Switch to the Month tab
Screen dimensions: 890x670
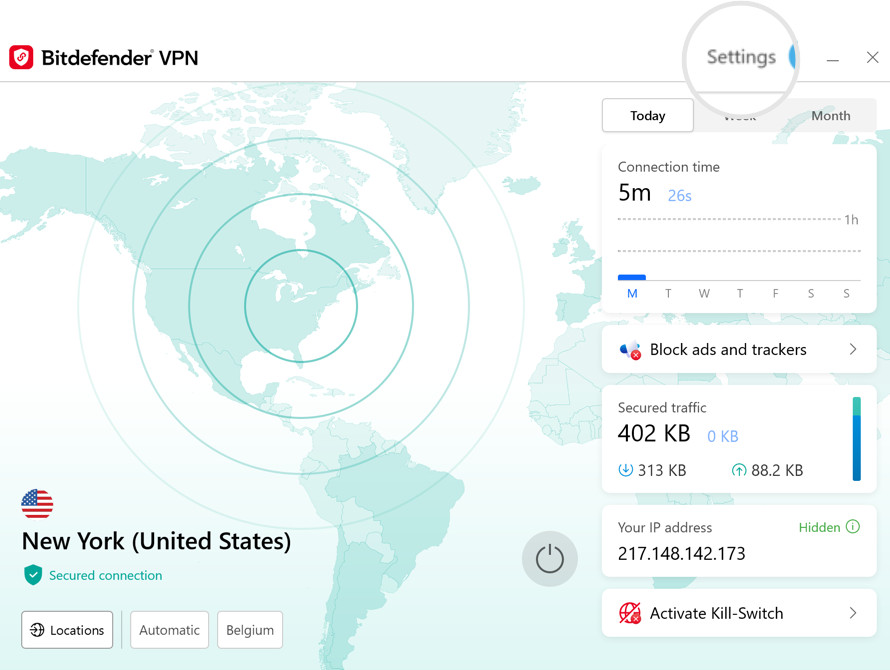[830, 116]
